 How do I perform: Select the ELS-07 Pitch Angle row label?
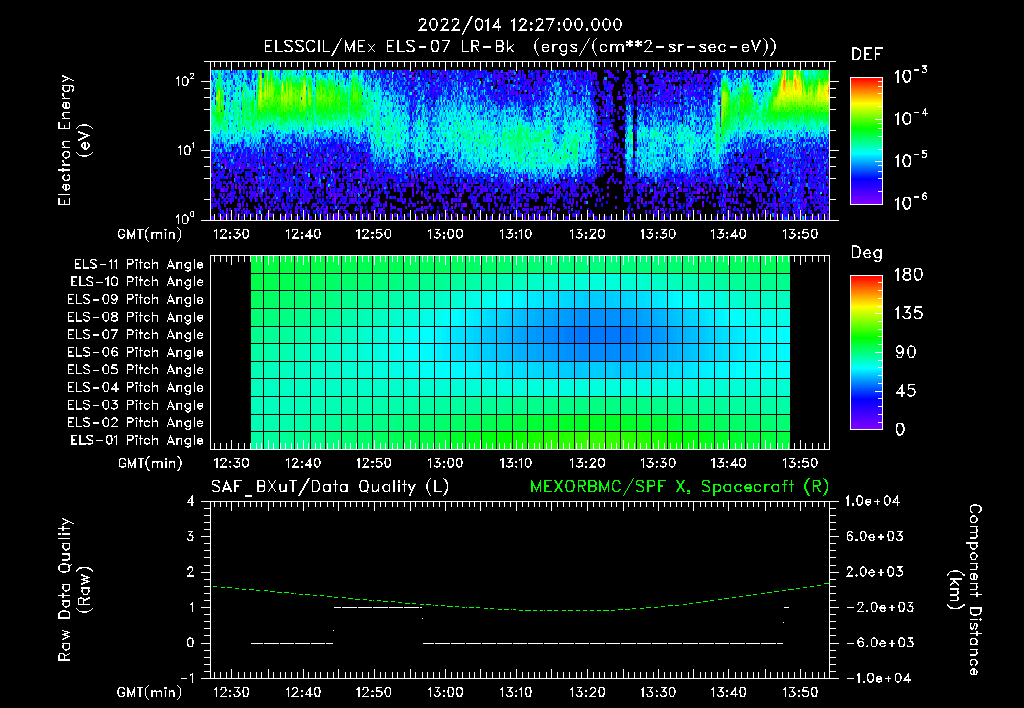point(136,334)
